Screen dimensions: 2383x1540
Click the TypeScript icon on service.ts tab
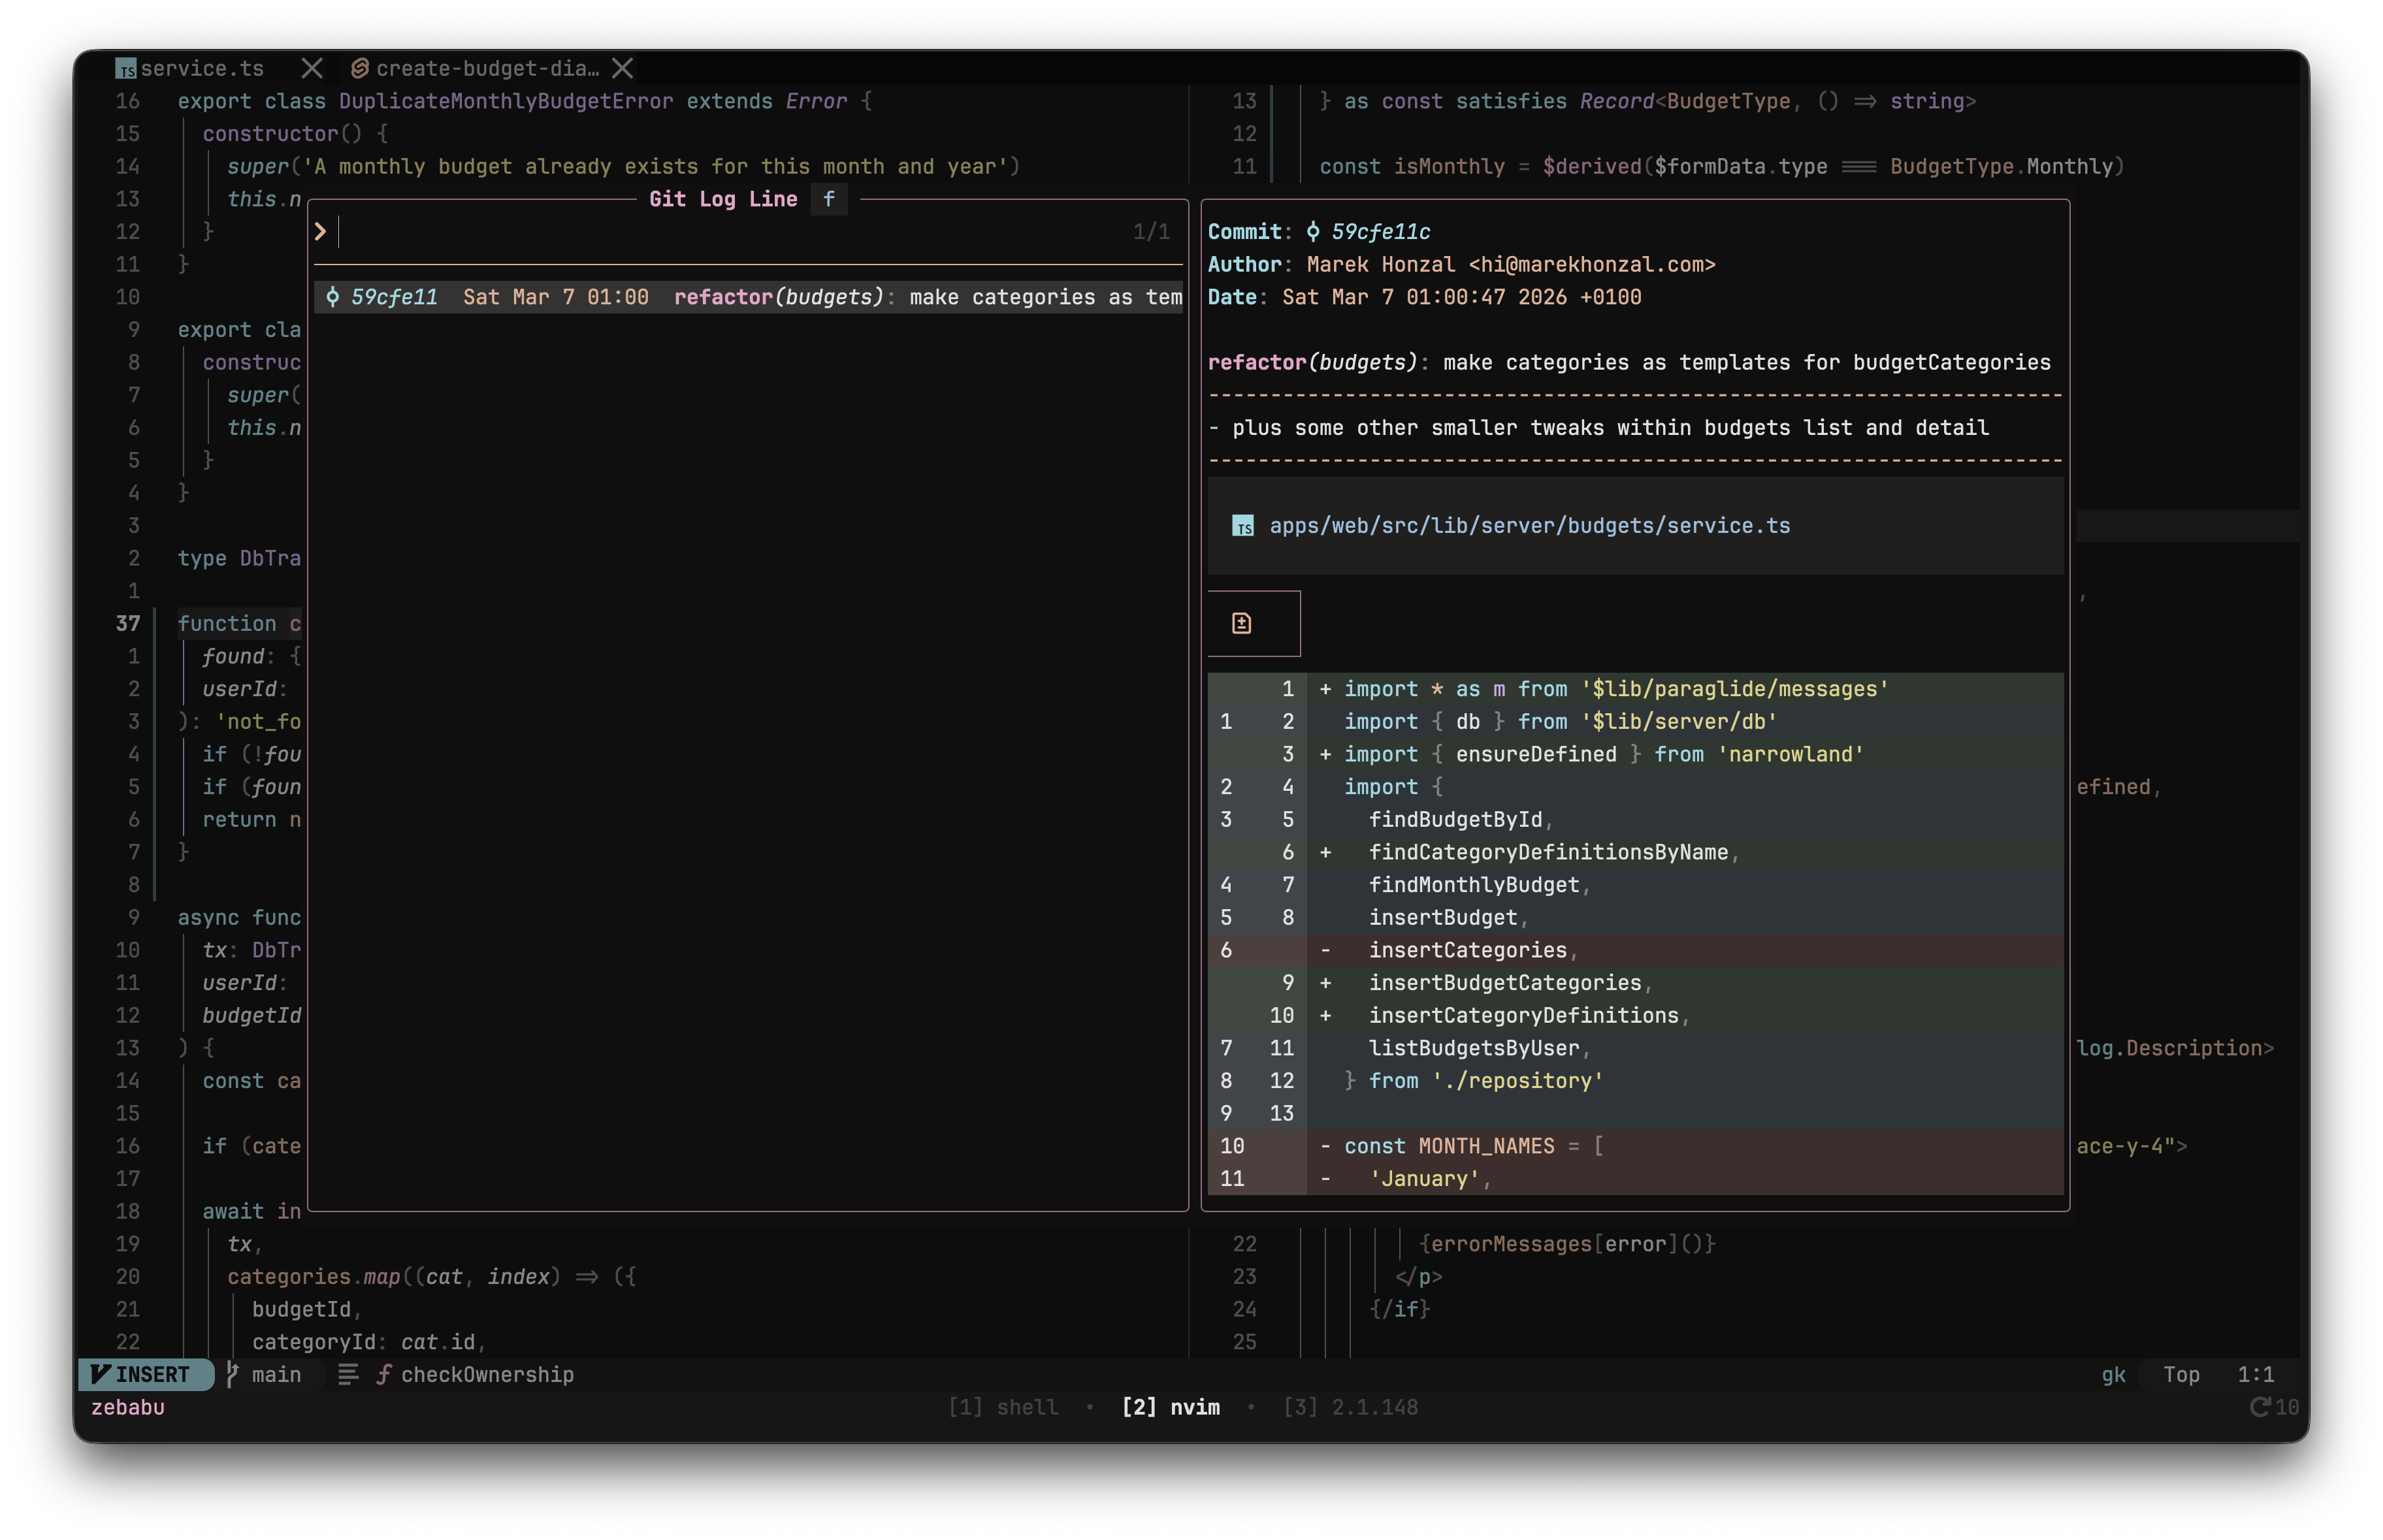pos(125,69)
